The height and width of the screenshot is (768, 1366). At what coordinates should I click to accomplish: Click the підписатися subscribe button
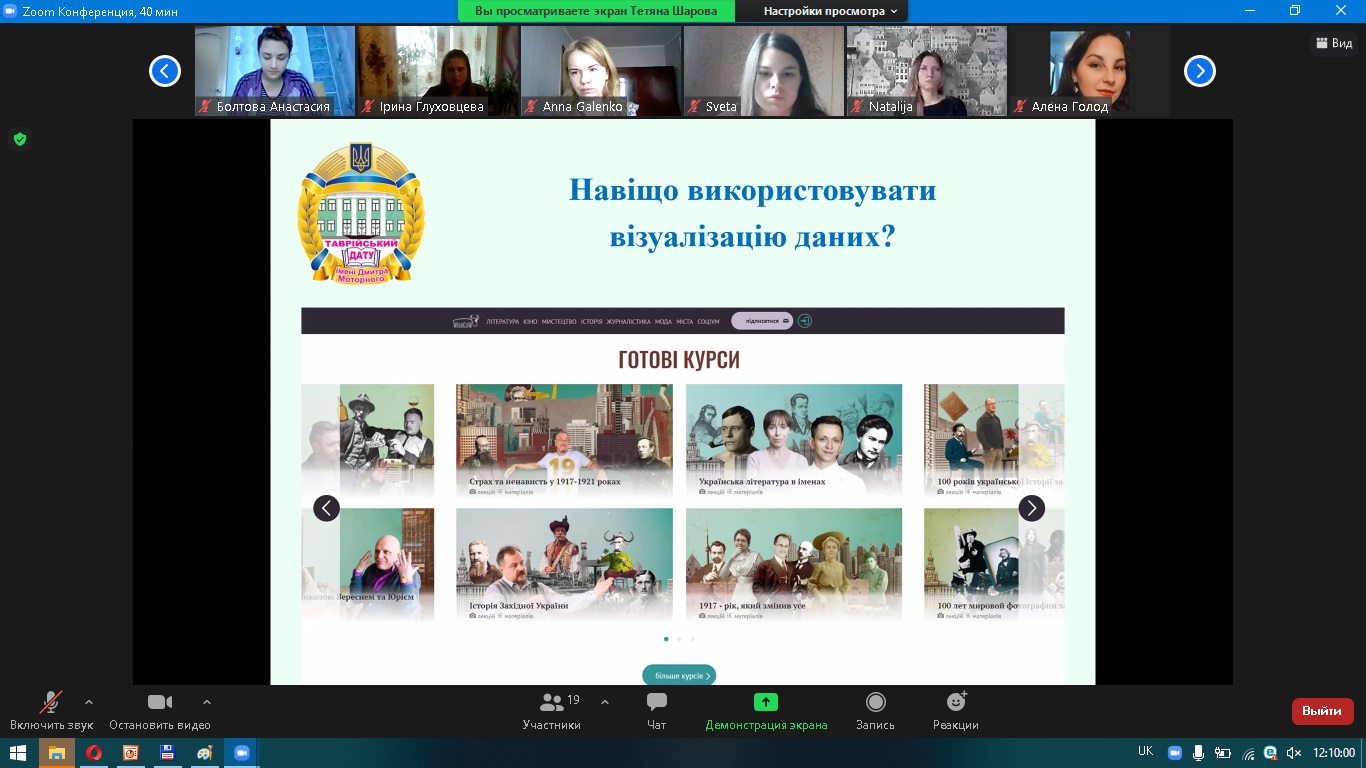pyautogui.click(x=762, y=321)
